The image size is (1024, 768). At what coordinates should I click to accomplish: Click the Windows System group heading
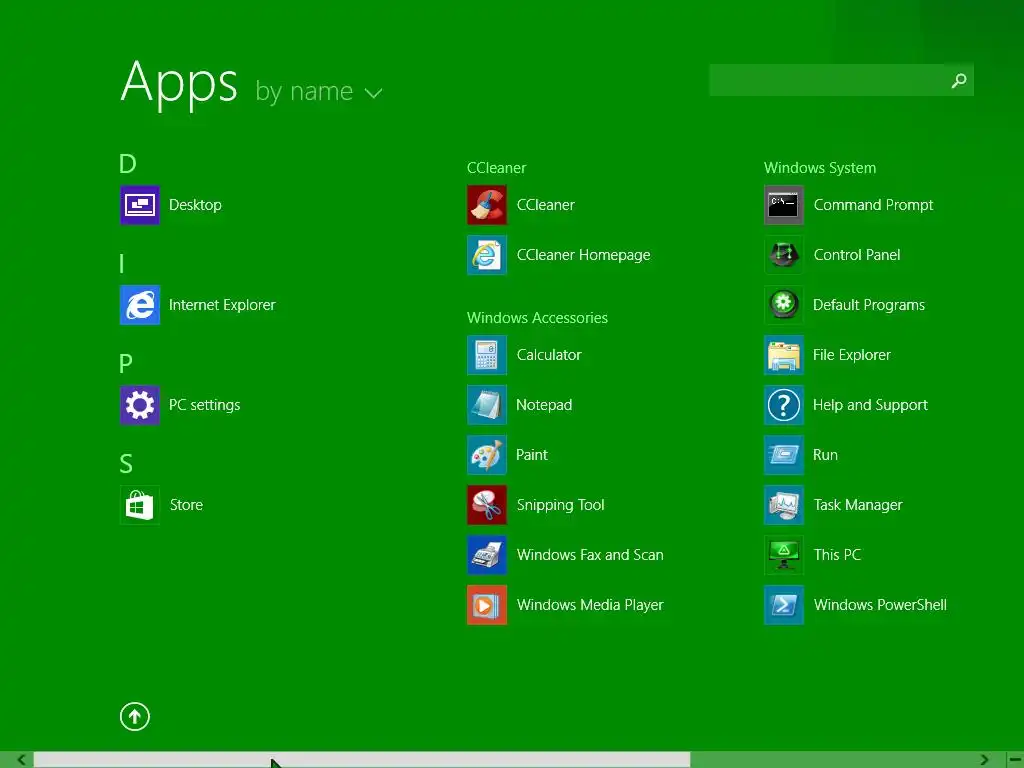click(x=820, y=168)
